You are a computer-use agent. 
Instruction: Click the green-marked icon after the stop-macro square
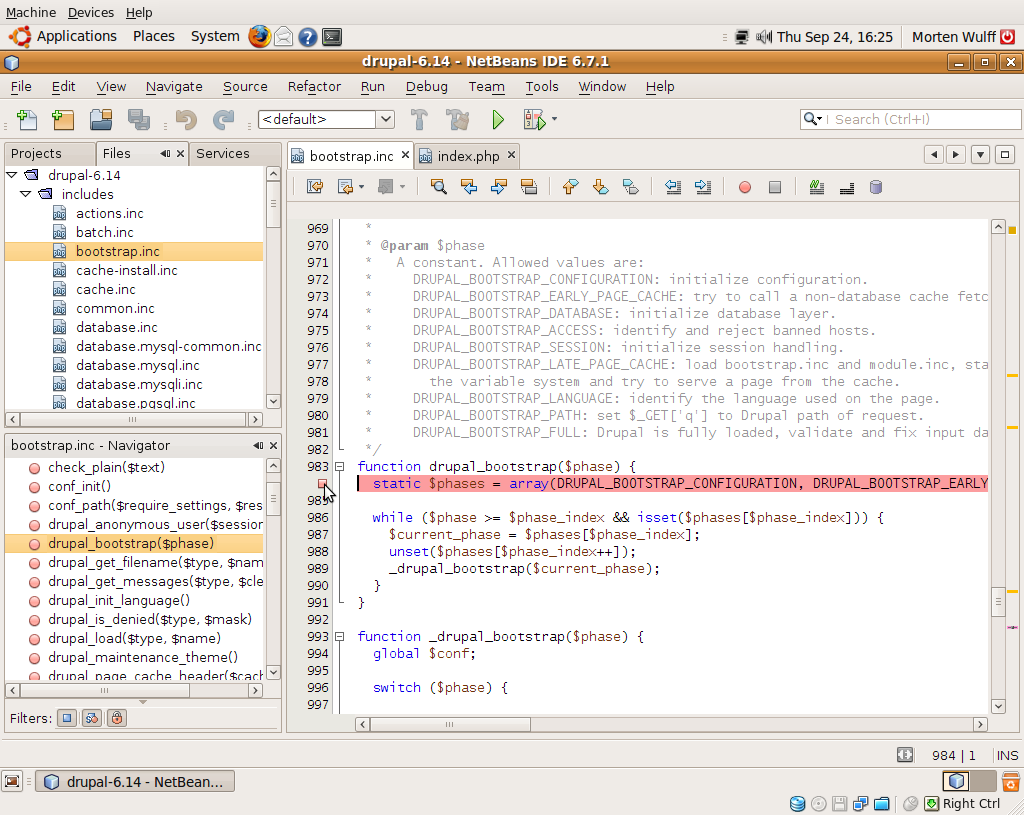pyautogui.click(x=816, y=187)
